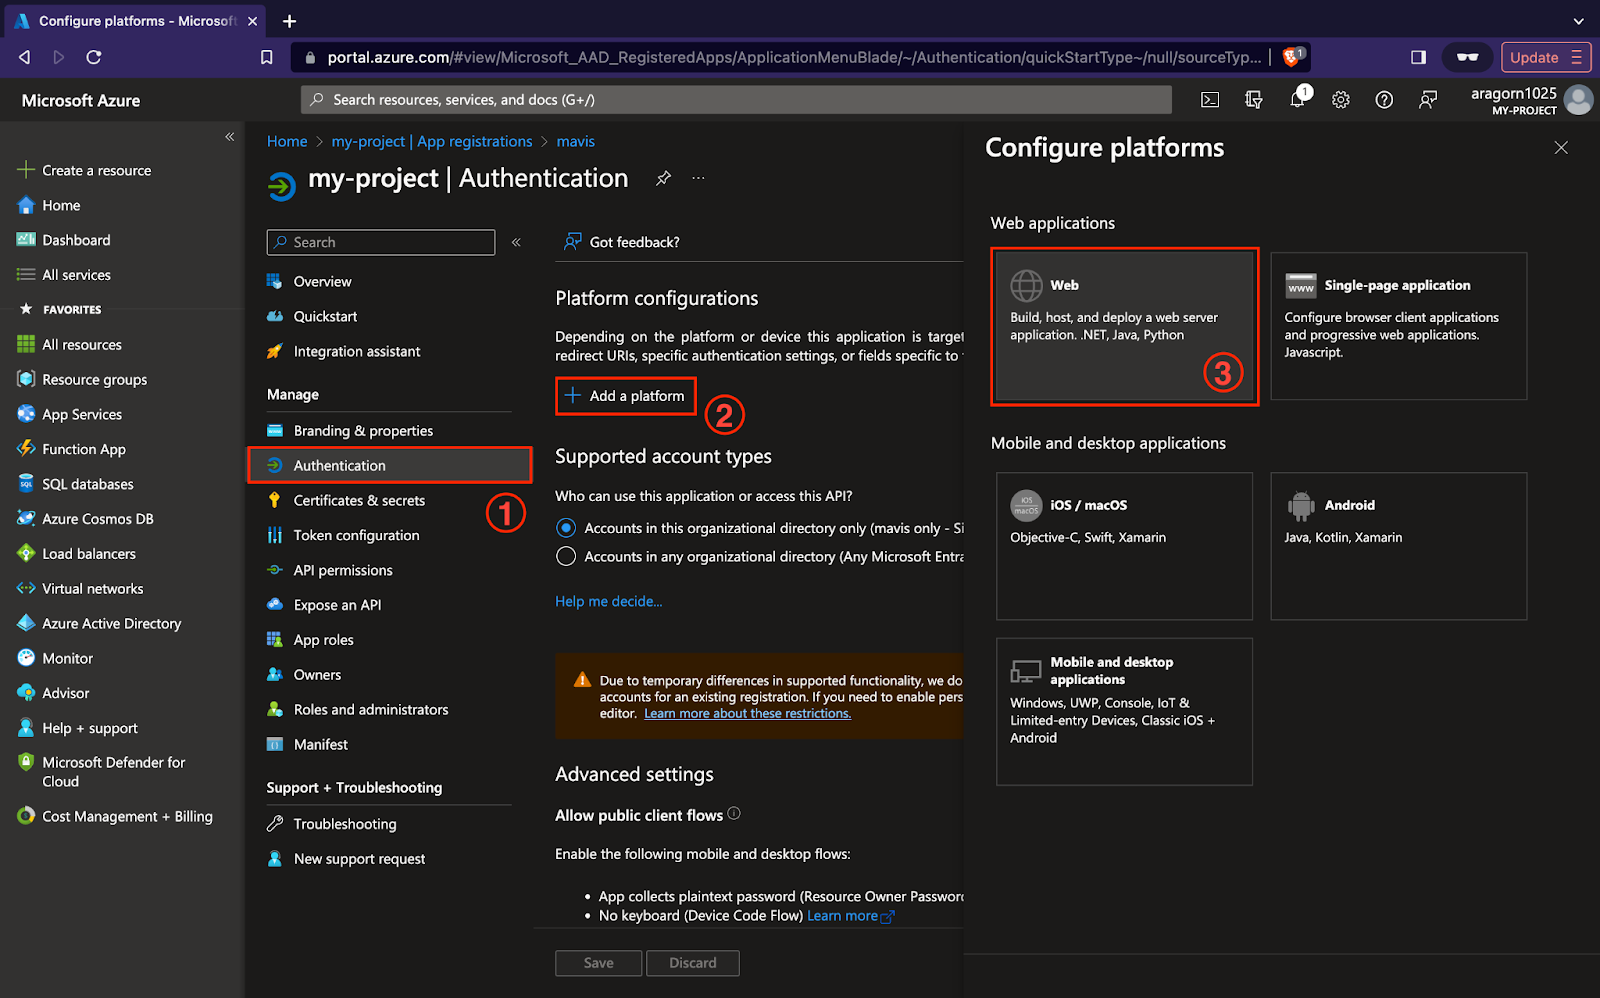This screenshot has width=1600, height=998.
Task: Select iOS / macOS platform tile
Action: [1124, 546]
